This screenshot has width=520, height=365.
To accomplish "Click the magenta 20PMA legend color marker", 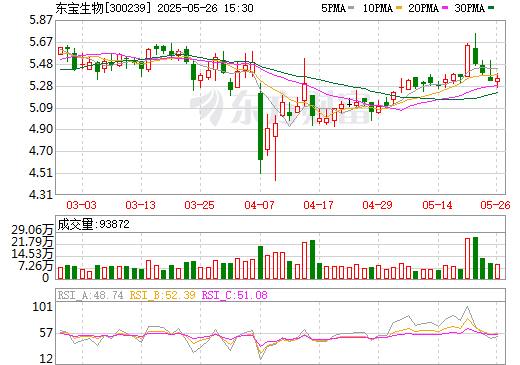I will click(x=445, y=8).
